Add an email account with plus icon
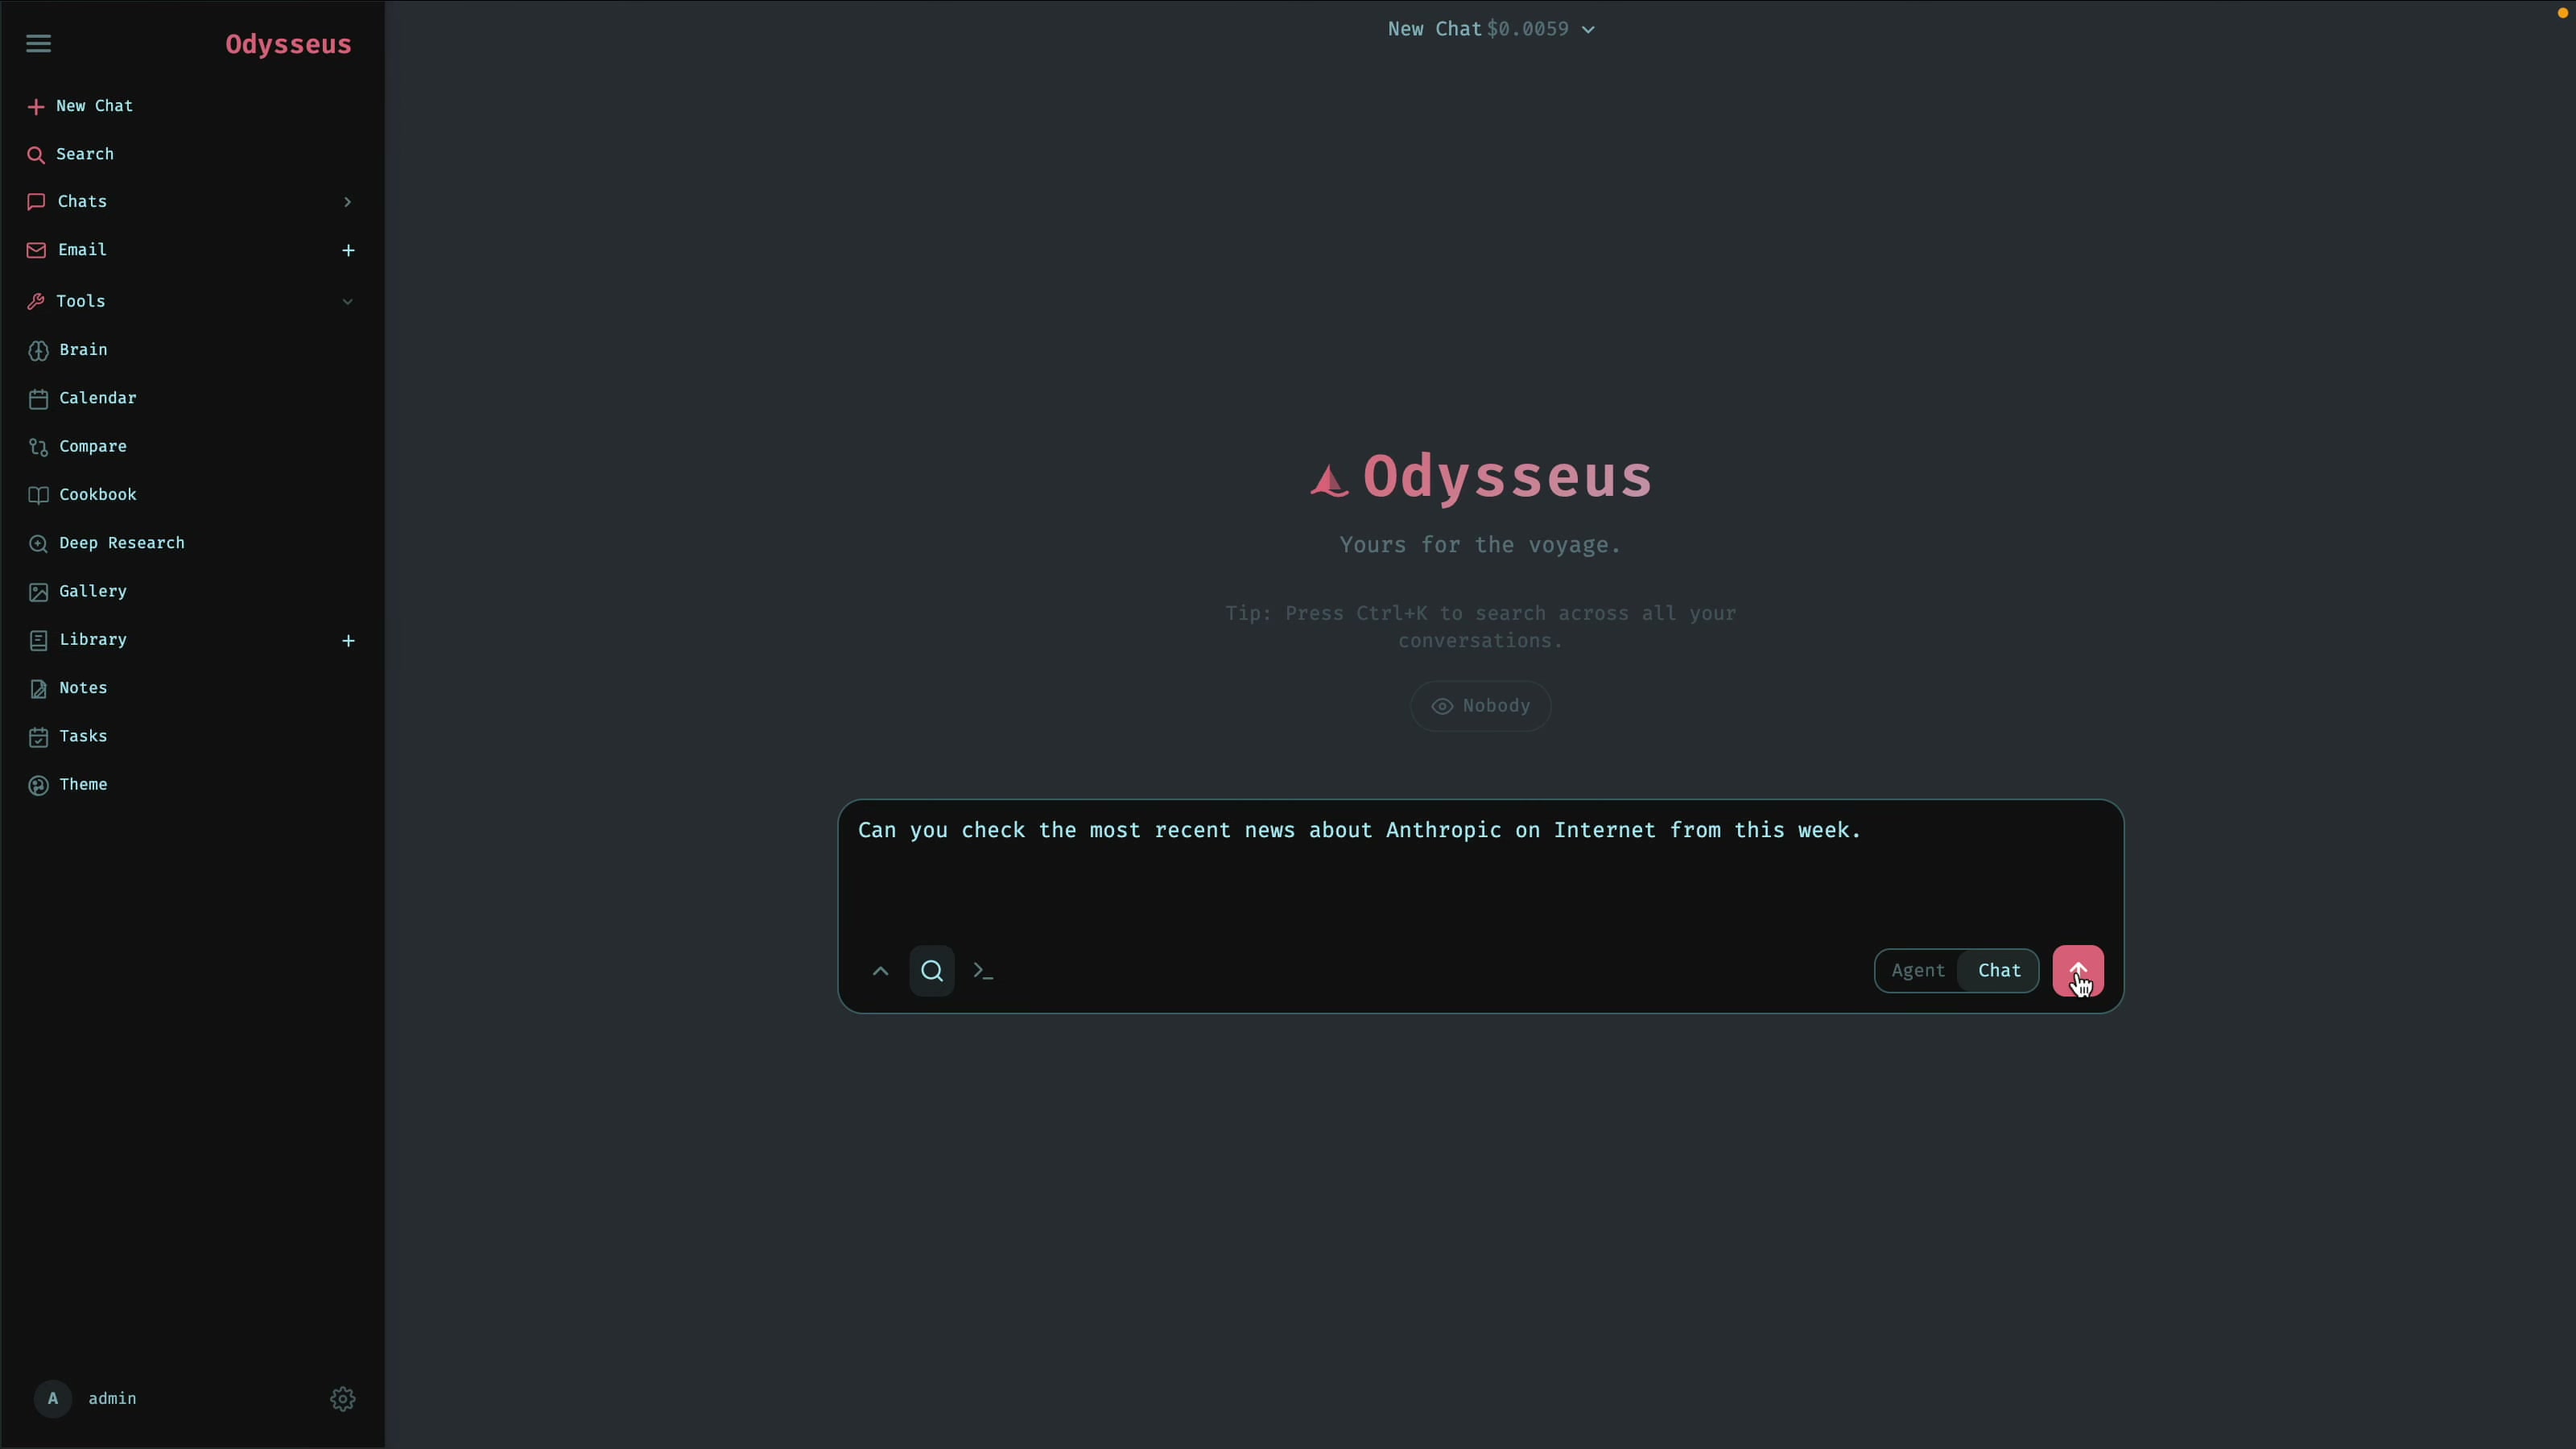 click(x=348, y=250)
